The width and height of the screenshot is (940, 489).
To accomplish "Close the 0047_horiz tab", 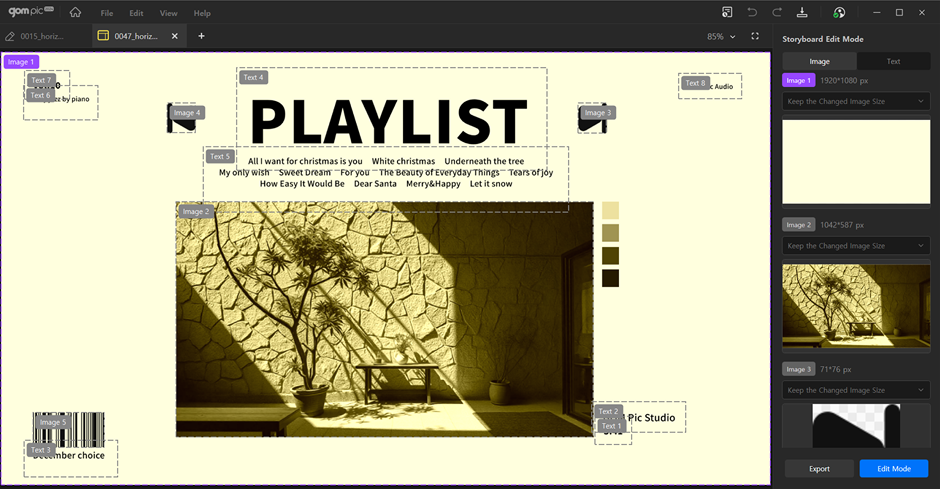I will coord(175,36).
